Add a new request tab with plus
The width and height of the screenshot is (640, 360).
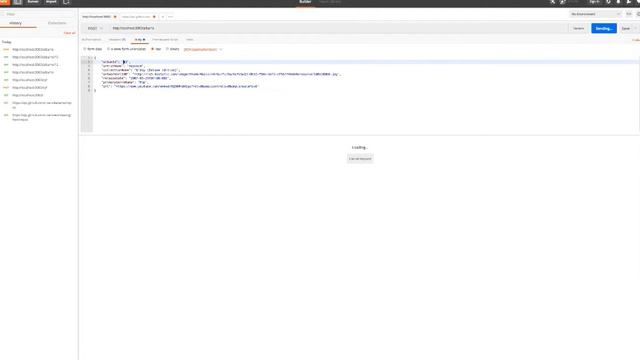click(x=162, y=17)
